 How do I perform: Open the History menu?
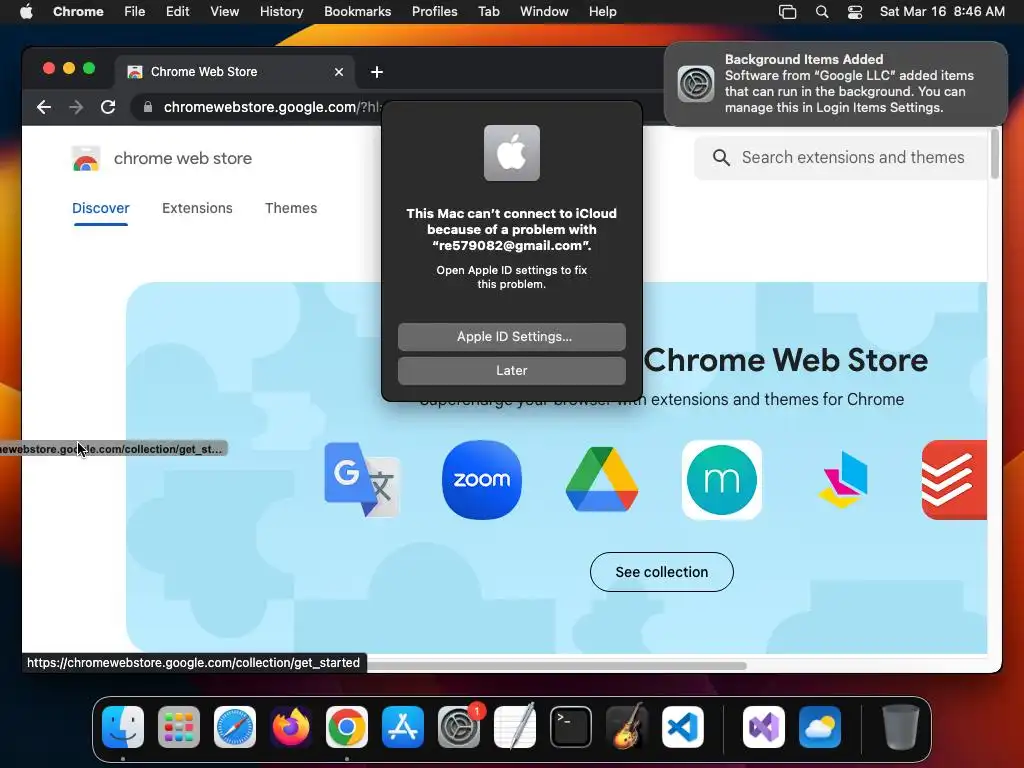coord(281,11)
